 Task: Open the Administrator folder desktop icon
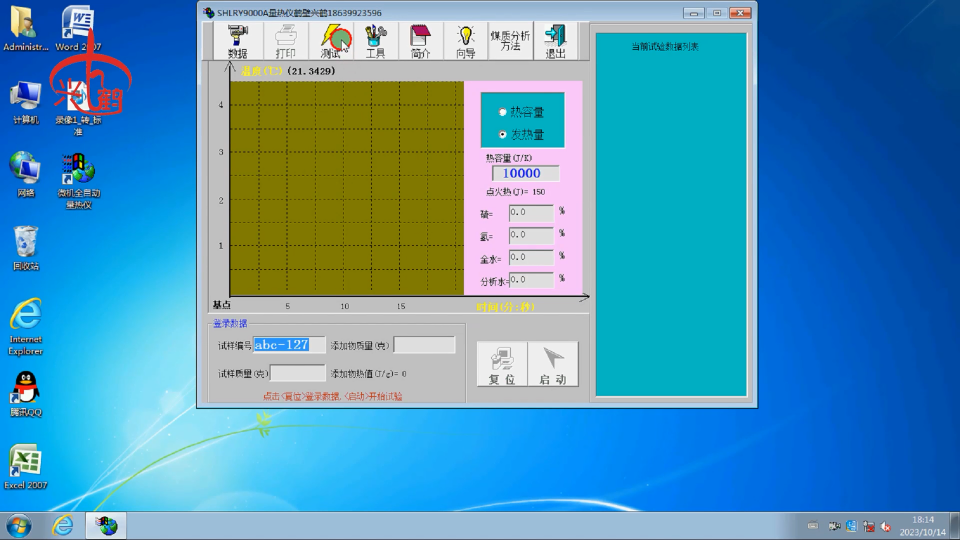[x=25, y=29]
